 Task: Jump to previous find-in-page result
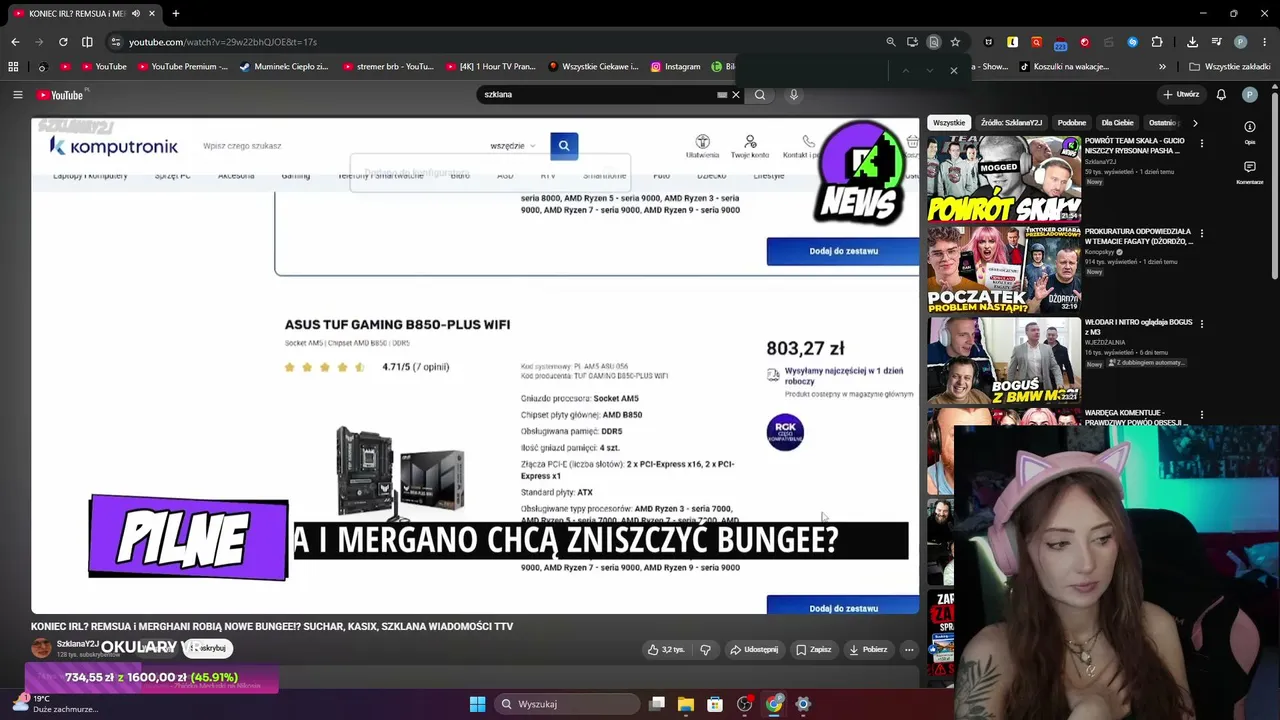pos(905,71)
